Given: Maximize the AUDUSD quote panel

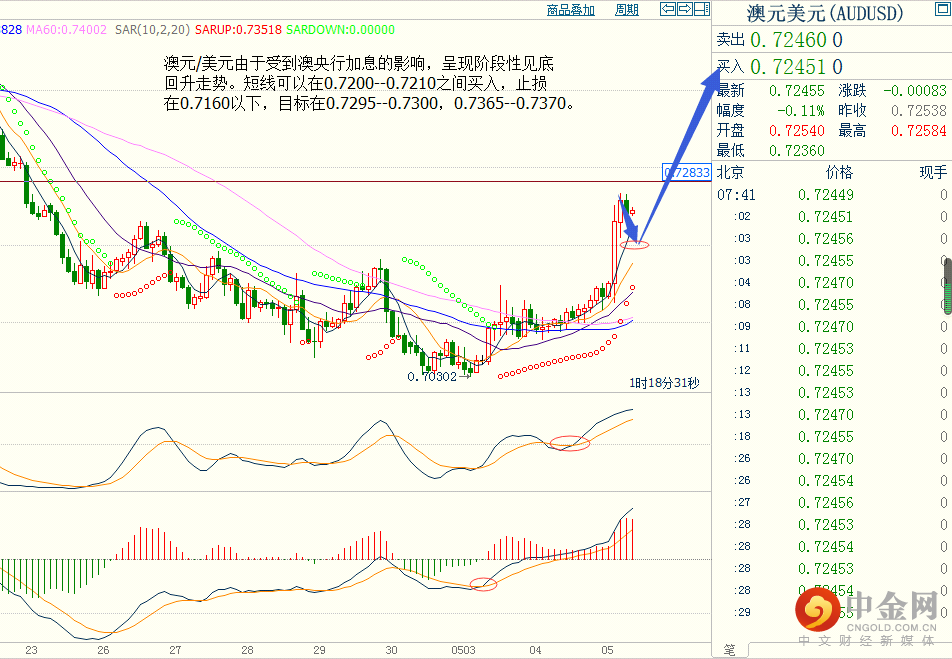Looking at the screenshot, I should [942, 9].
